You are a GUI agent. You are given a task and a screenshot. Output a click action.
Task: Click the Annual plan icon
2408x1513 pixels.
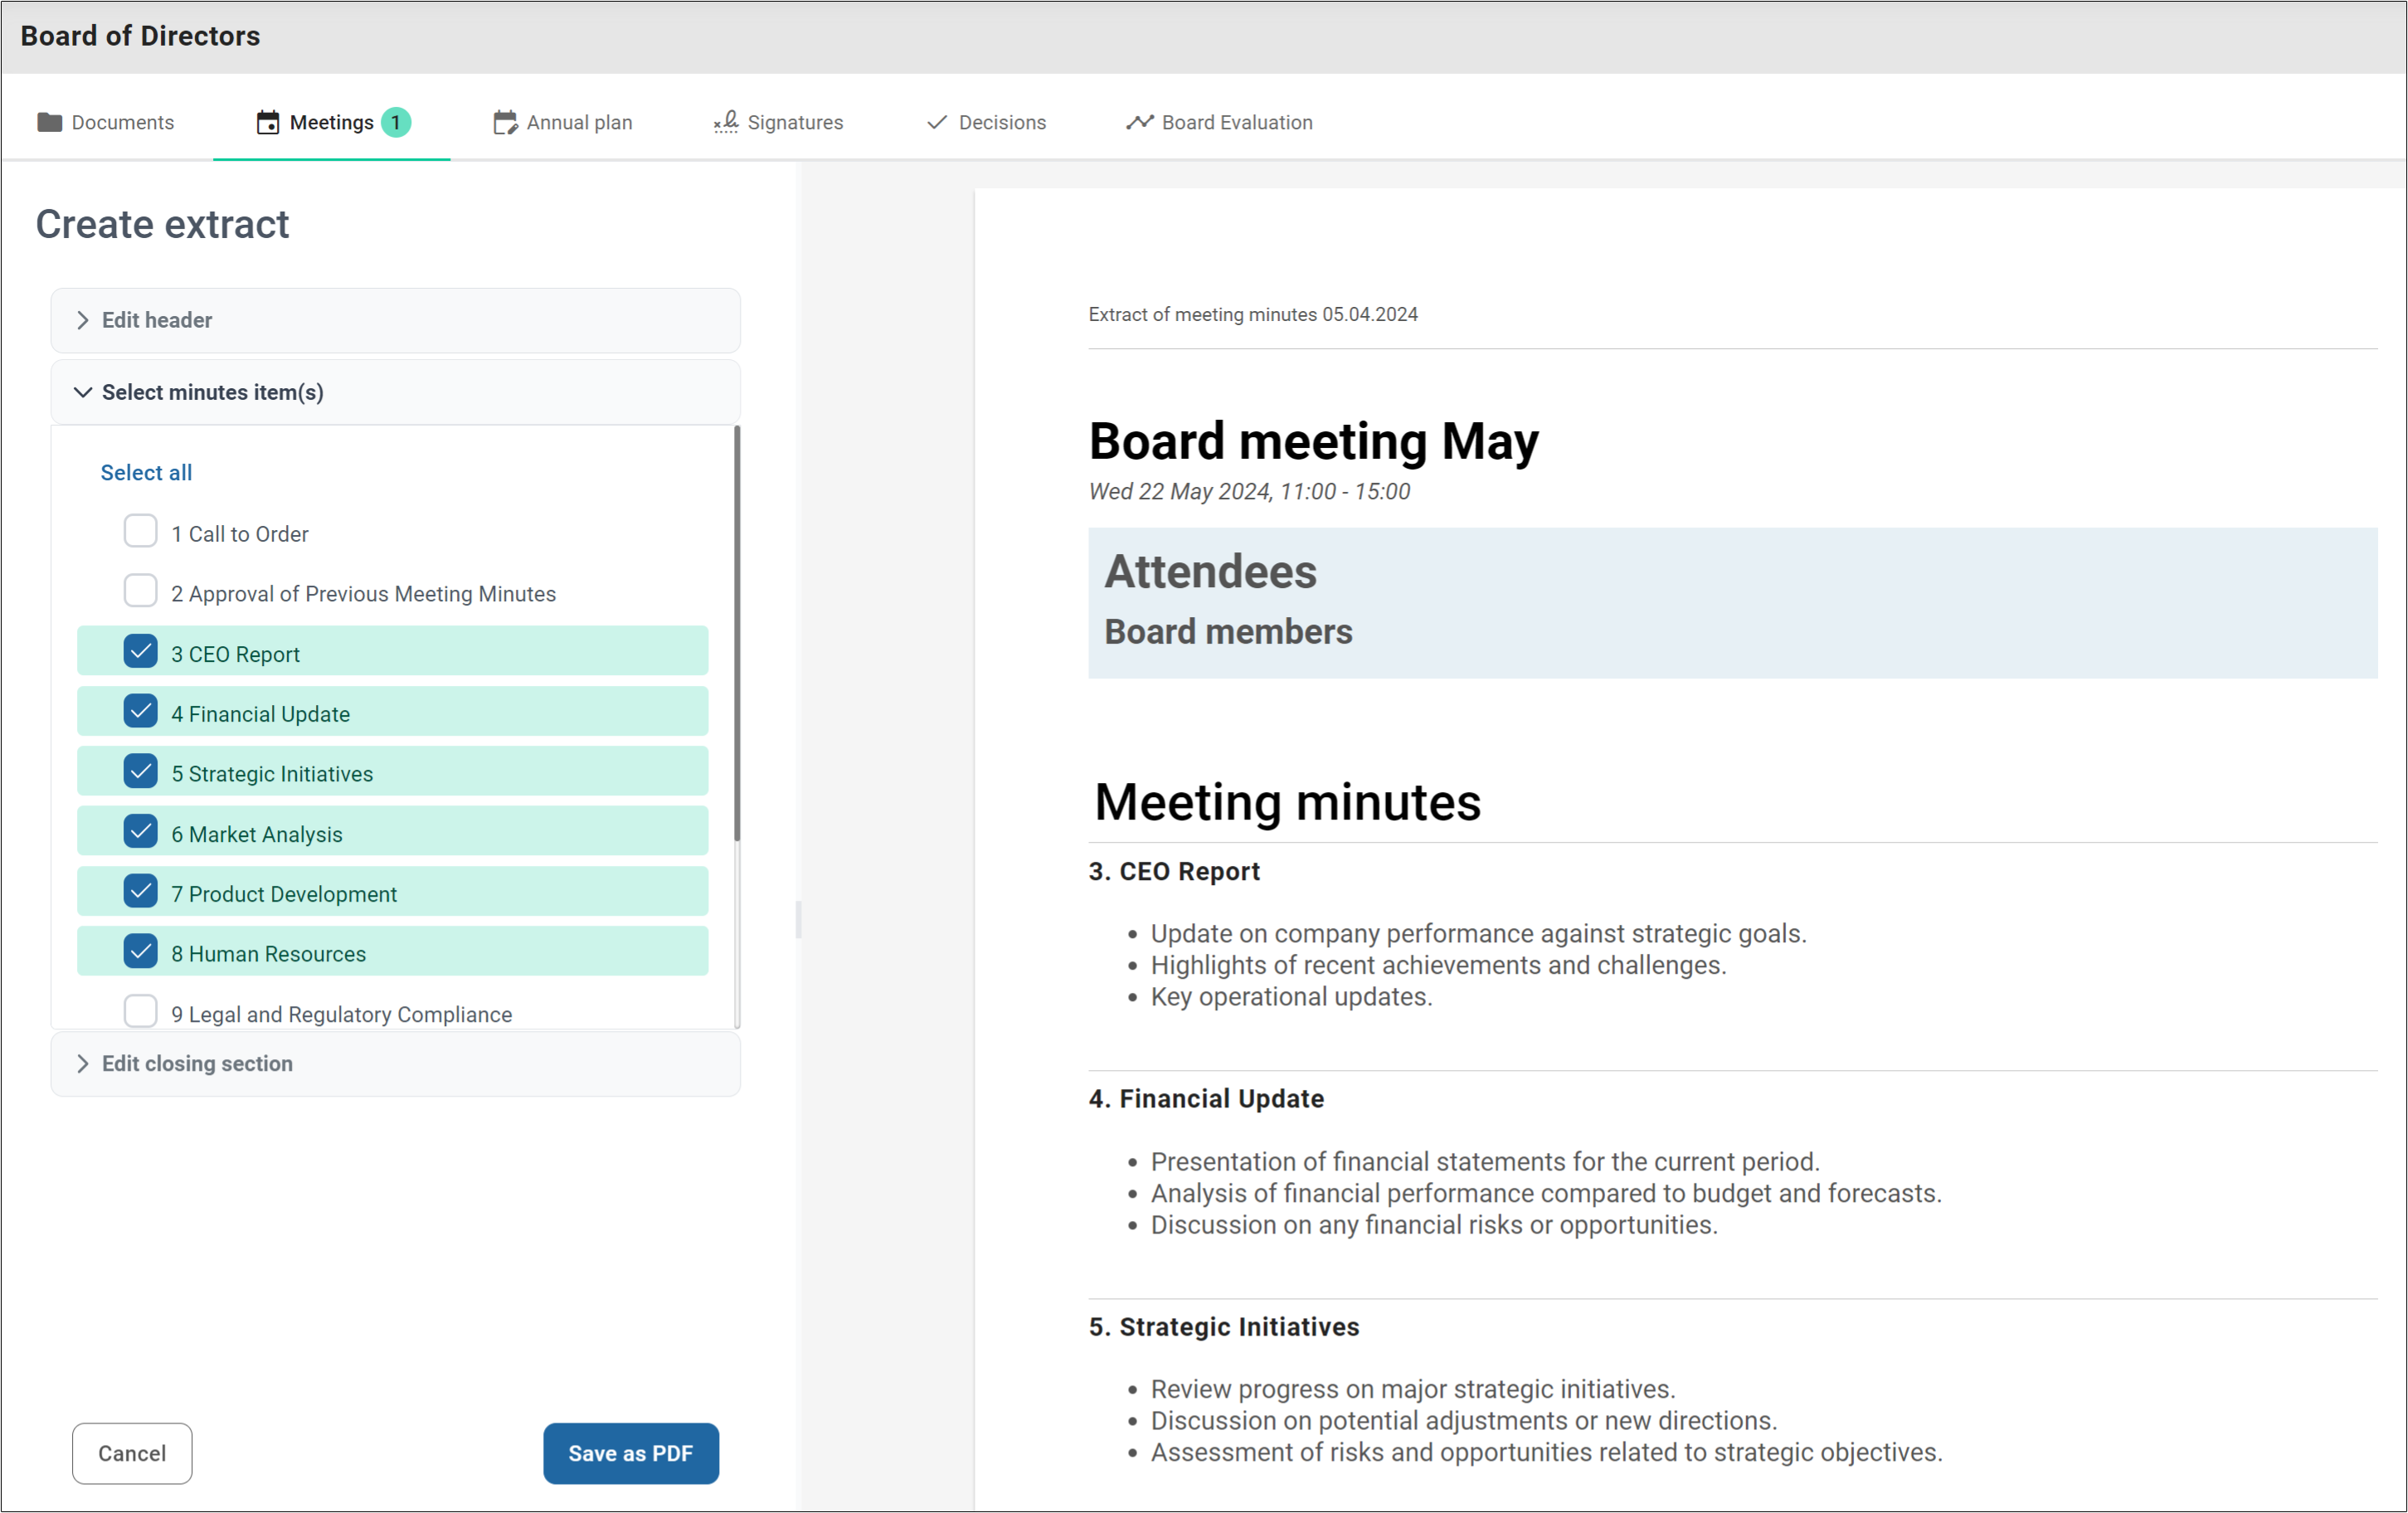tap(504, 122)
